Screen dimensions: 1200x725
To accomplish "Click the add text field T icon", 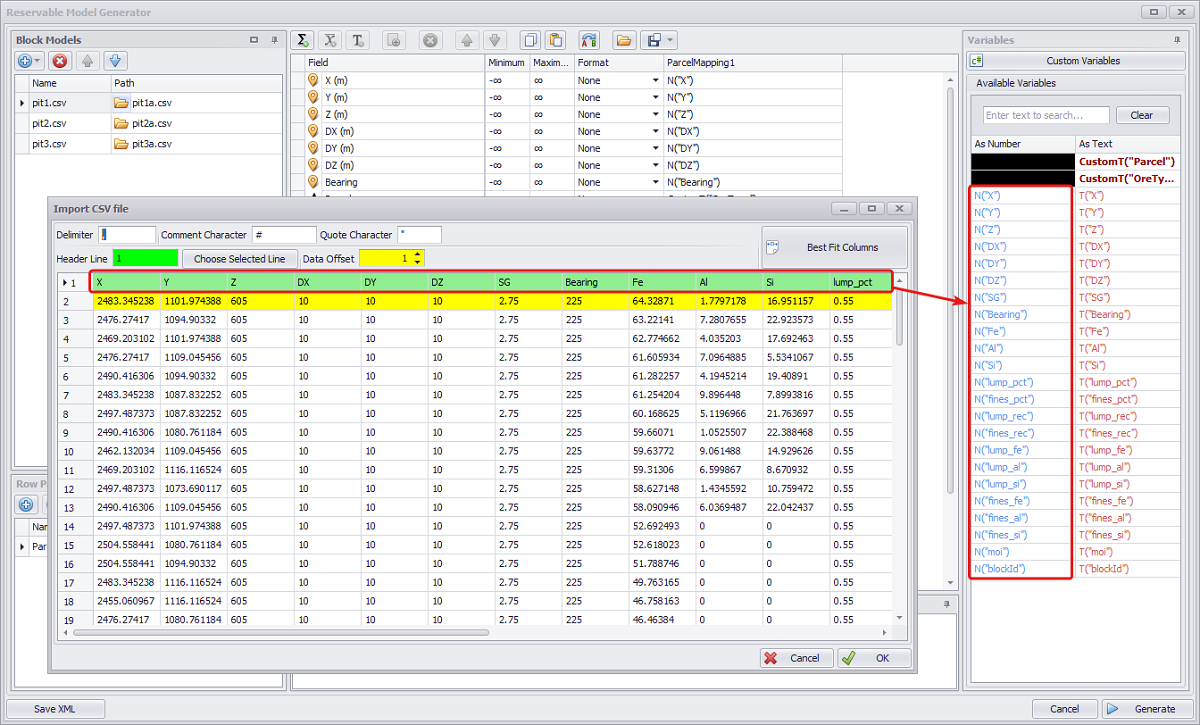I will point(358,41).
